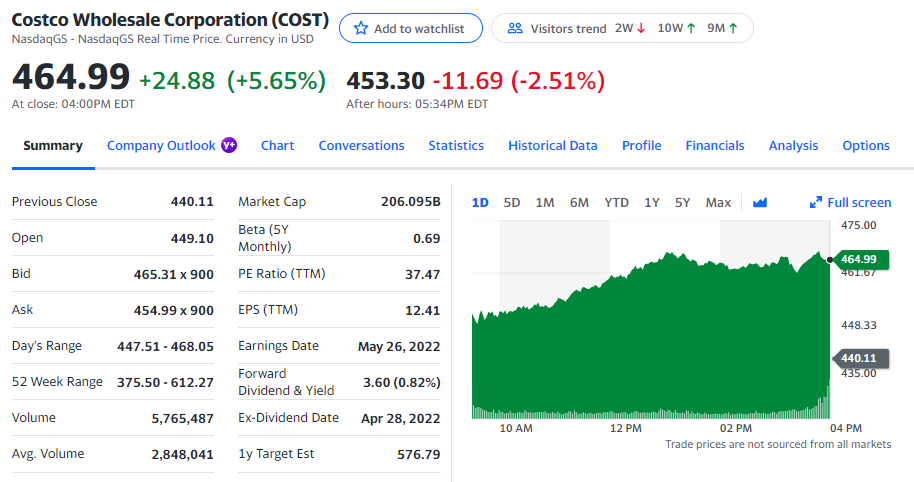Click the Add to watchlist button label
Image resolution: width=914 pixels, height=482 pixels.
point(419,29)
